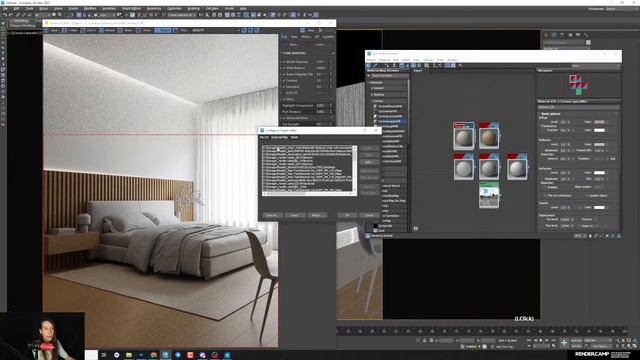Click the Redo icon in main toolbar
Screen dimensions: 640x360
point(11,15)
